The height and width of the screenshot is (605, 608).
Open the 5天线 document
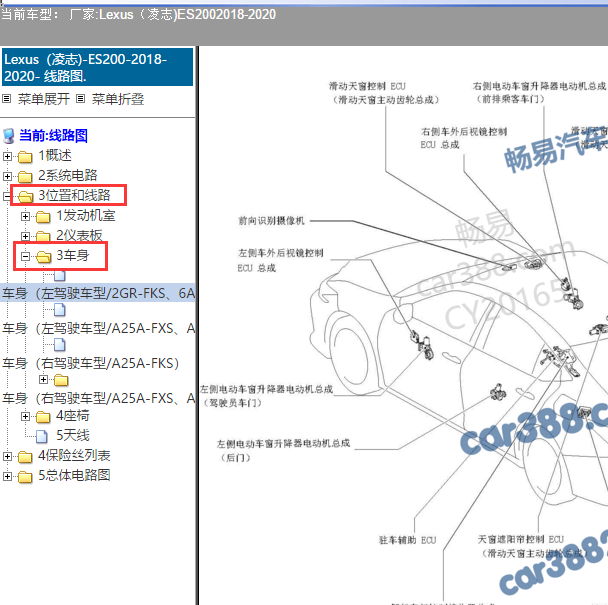tap(73, 435)
